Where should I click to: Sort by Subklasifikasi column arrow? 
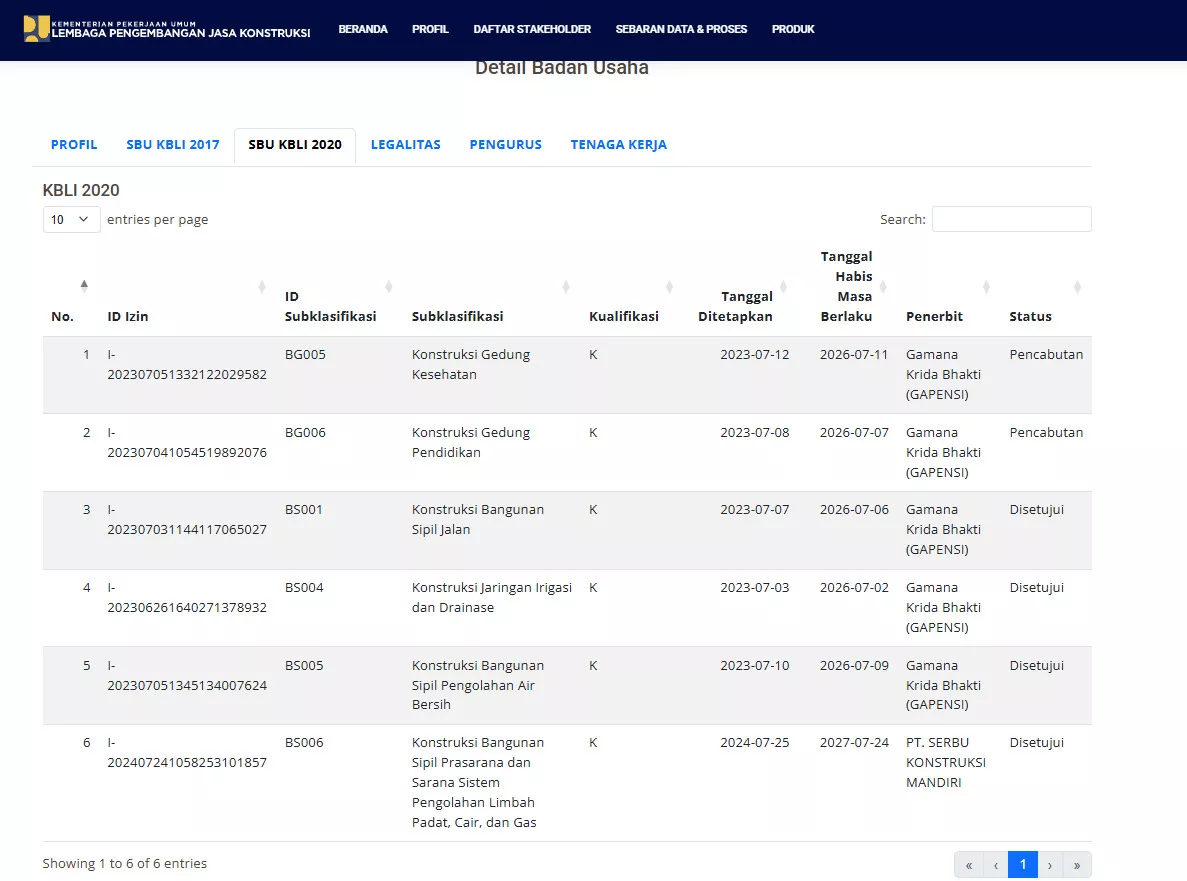pyautogui.click(x=566, y=287)
